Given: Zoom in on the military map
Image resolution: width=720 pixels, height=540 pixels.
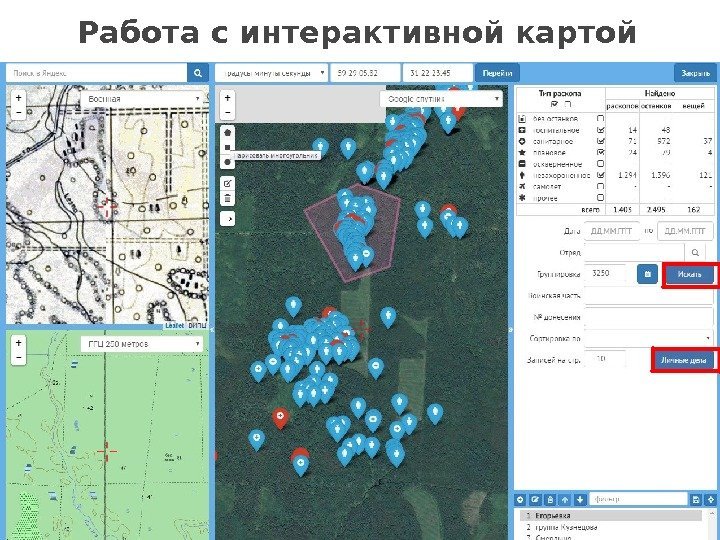Looking at the screenshot, I should coord(18,98).
